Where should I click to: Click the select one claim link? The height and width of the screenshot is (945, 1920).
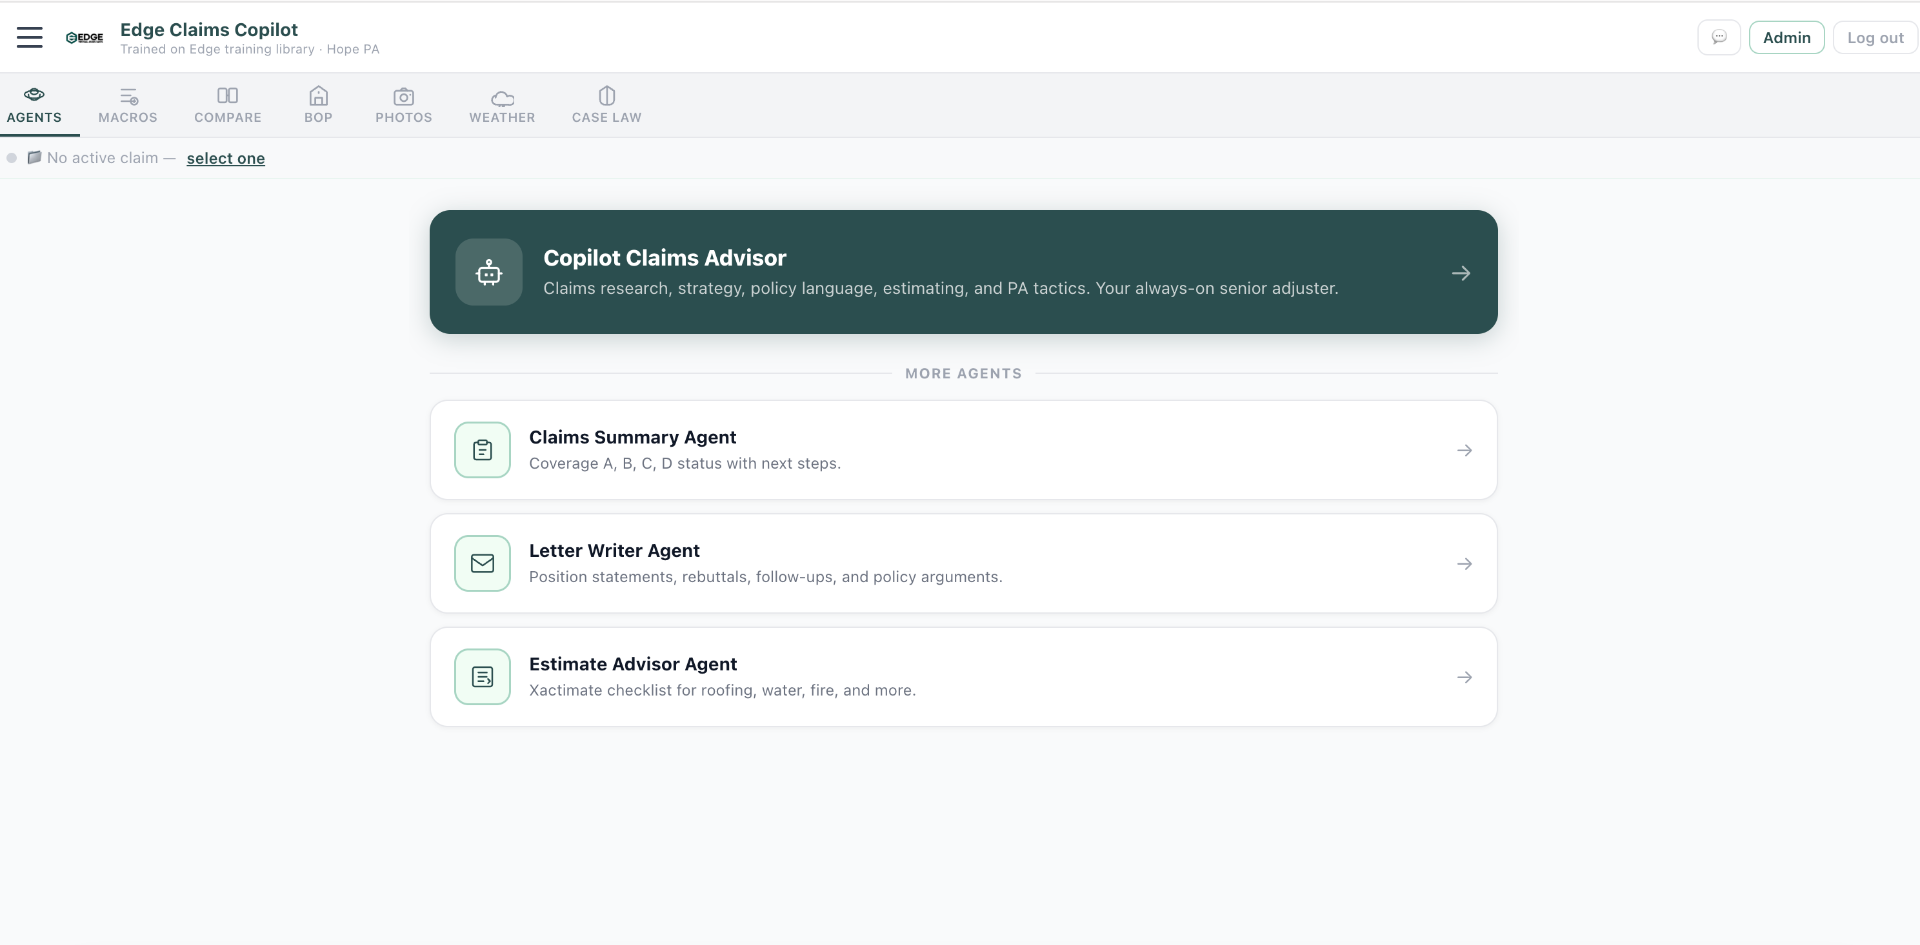(225, 158)
